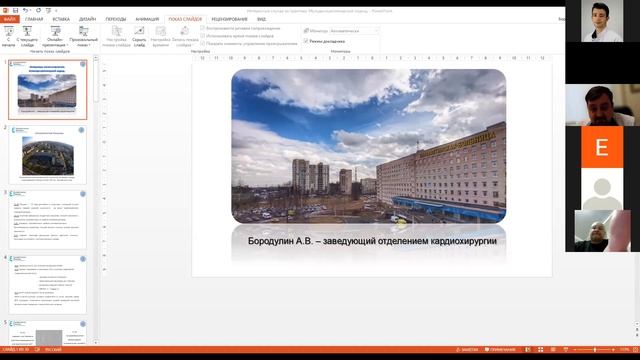Click the Redo icon in quick access toolbar
Image resolution: width=640 pixels, height=360 pixels.
38,11
